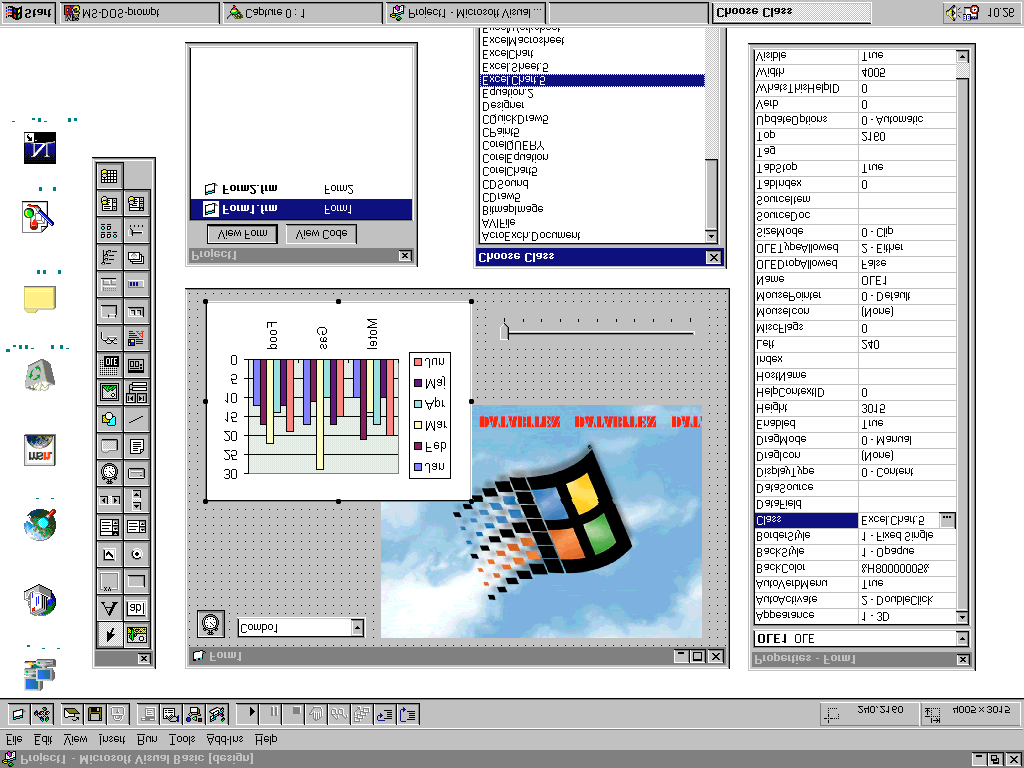Click the Choose Class list scroll-down arrow

coord(711,236)
